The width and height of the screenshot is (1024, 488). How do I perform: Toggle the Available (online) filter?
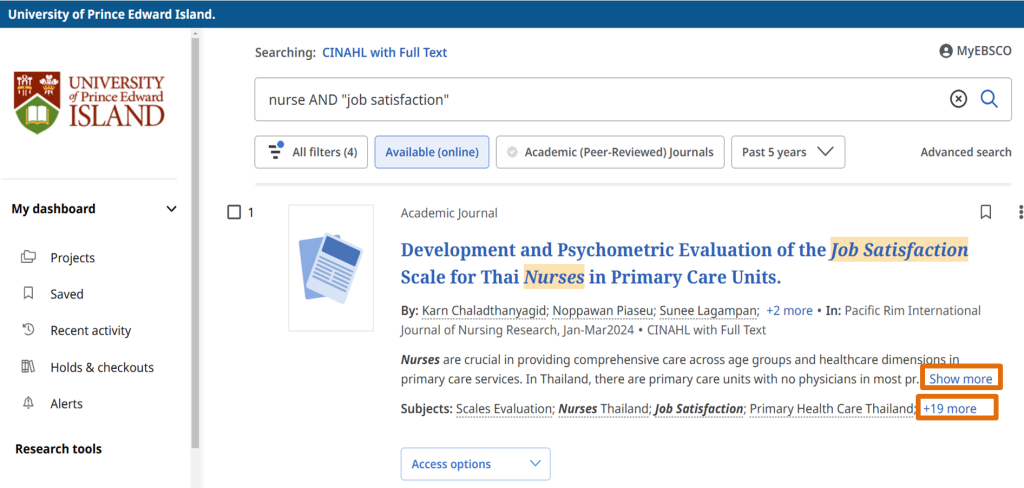pyautogui.click(x=431, y=152)
